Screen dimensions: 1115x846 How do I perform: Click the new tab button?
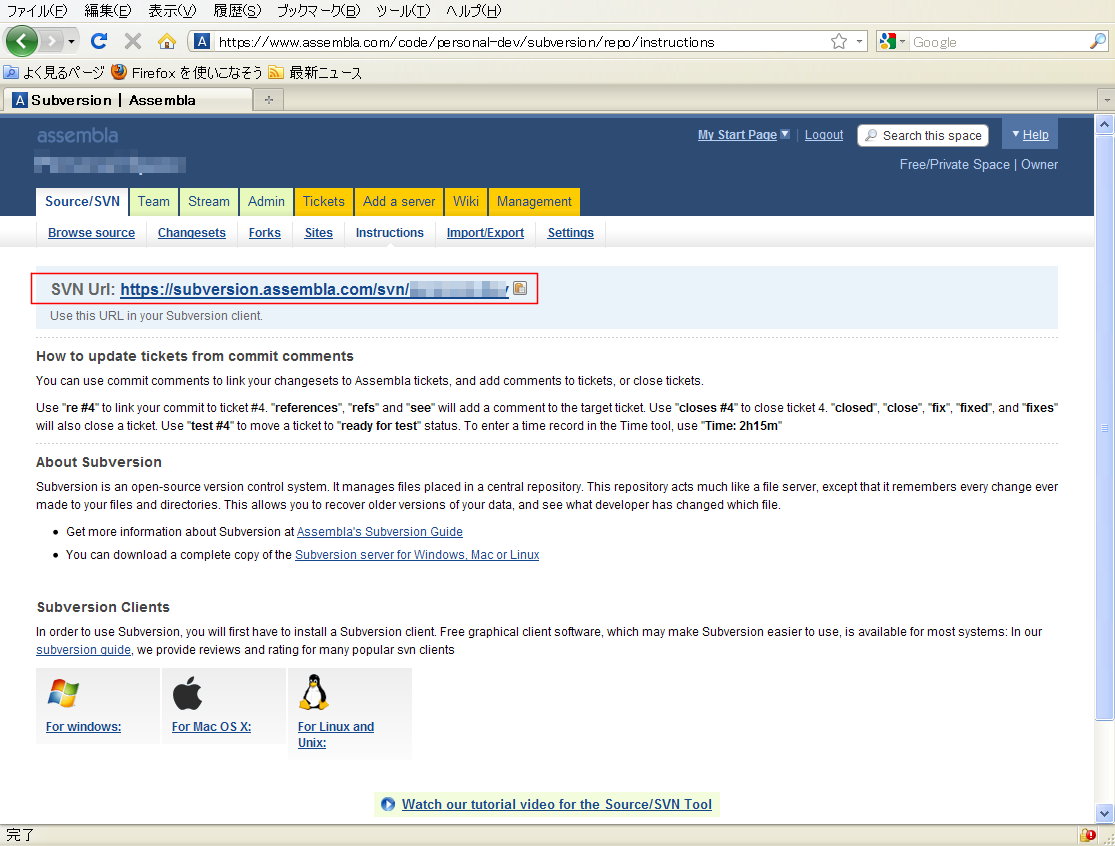click(268, 100)
